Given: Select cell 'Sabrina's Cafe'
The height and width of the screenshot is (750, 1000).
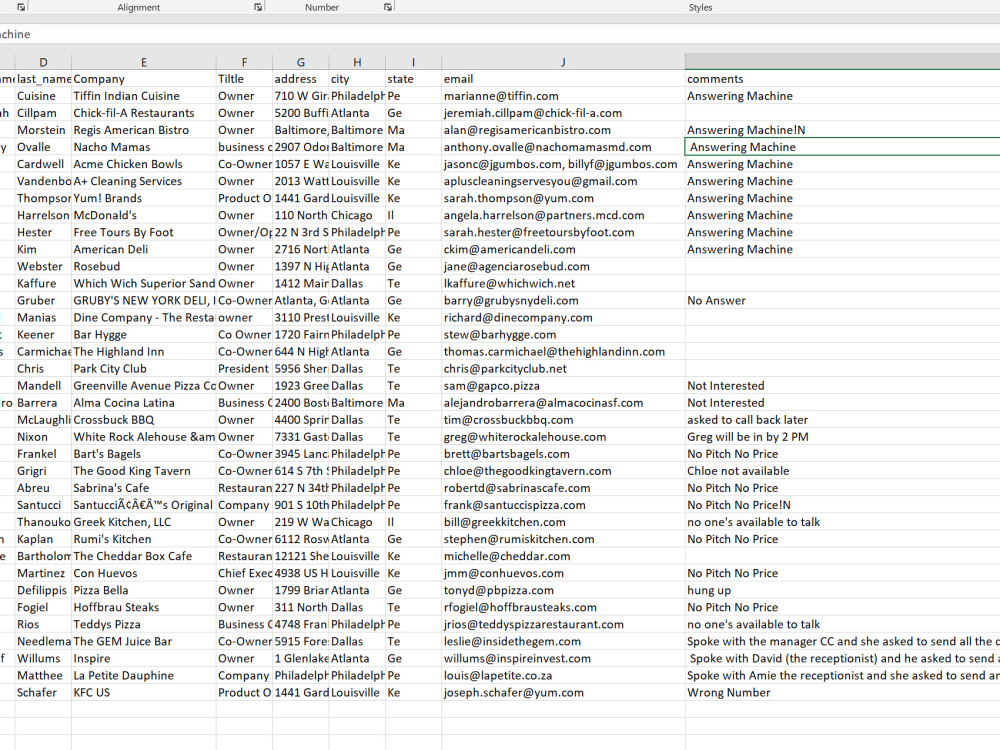Looking at the screenshot, I should pos(144,489).
